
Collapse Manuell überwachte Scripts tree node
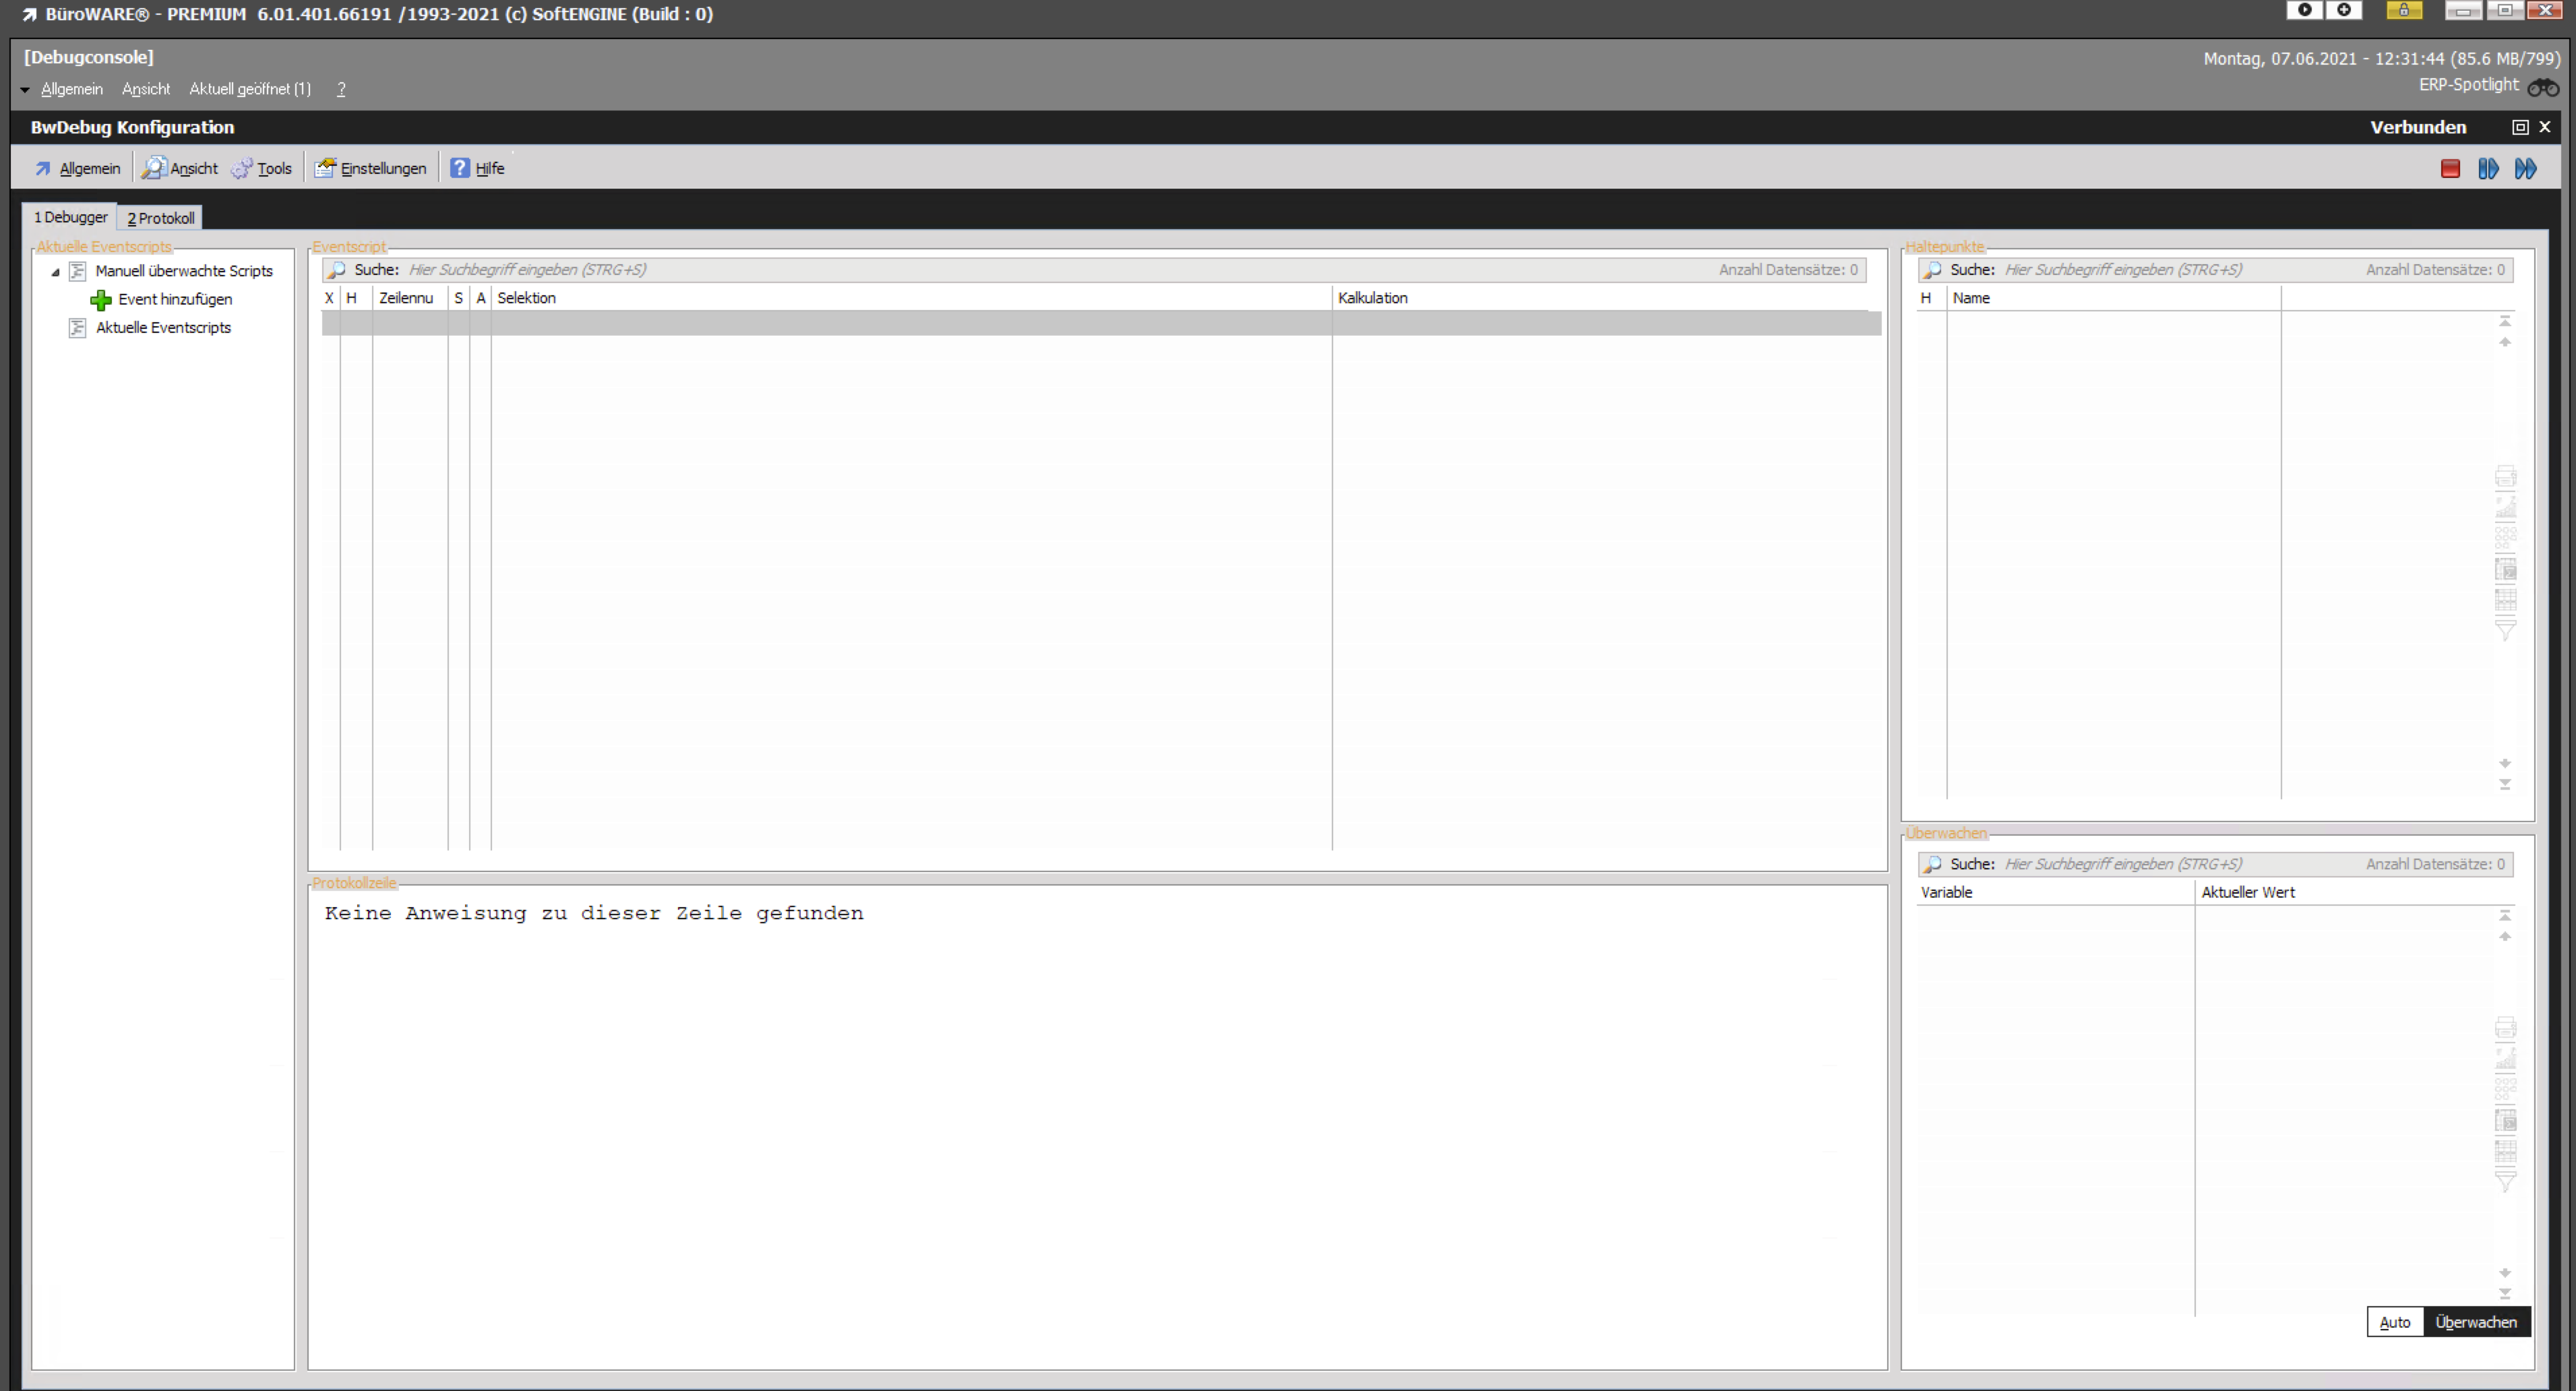coord(56,272)
